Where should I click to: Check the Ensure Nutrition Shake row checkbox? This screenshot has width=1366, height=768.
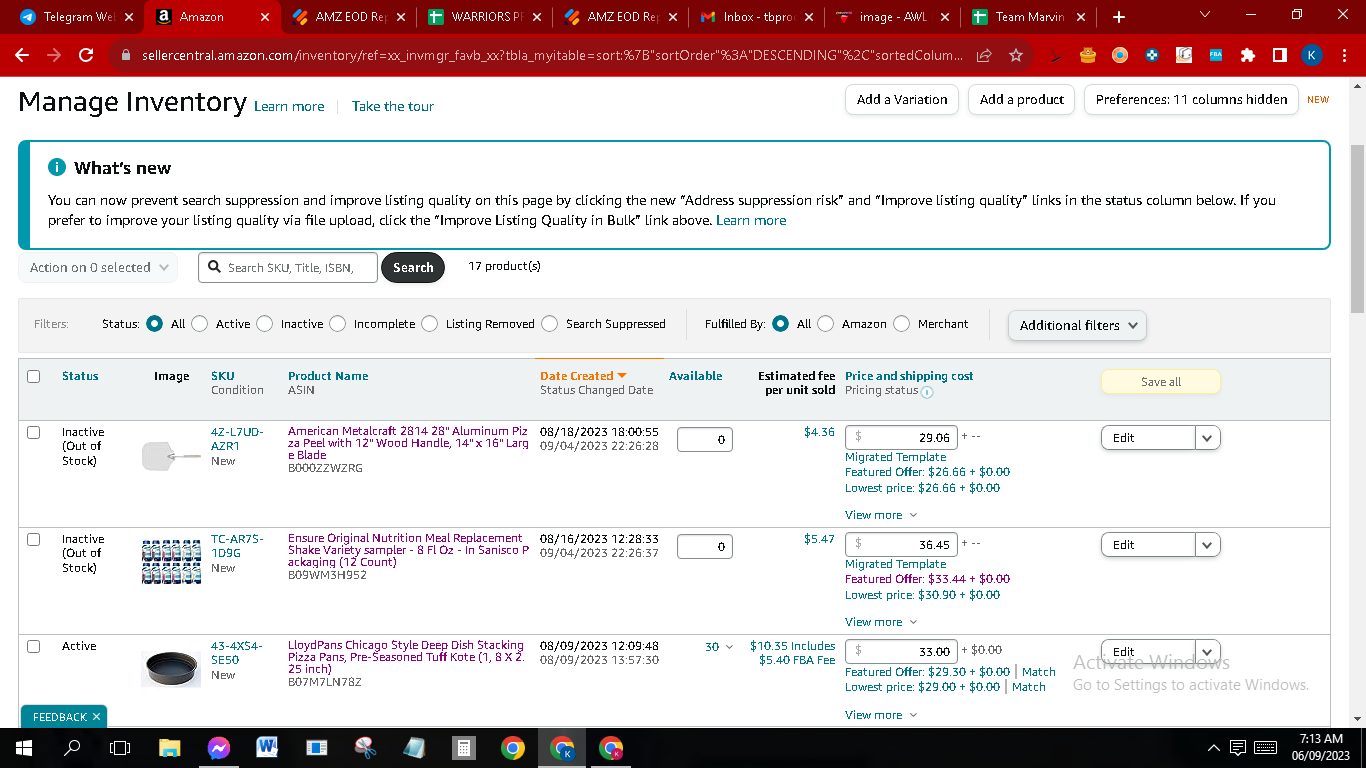[x=34, y=539]
